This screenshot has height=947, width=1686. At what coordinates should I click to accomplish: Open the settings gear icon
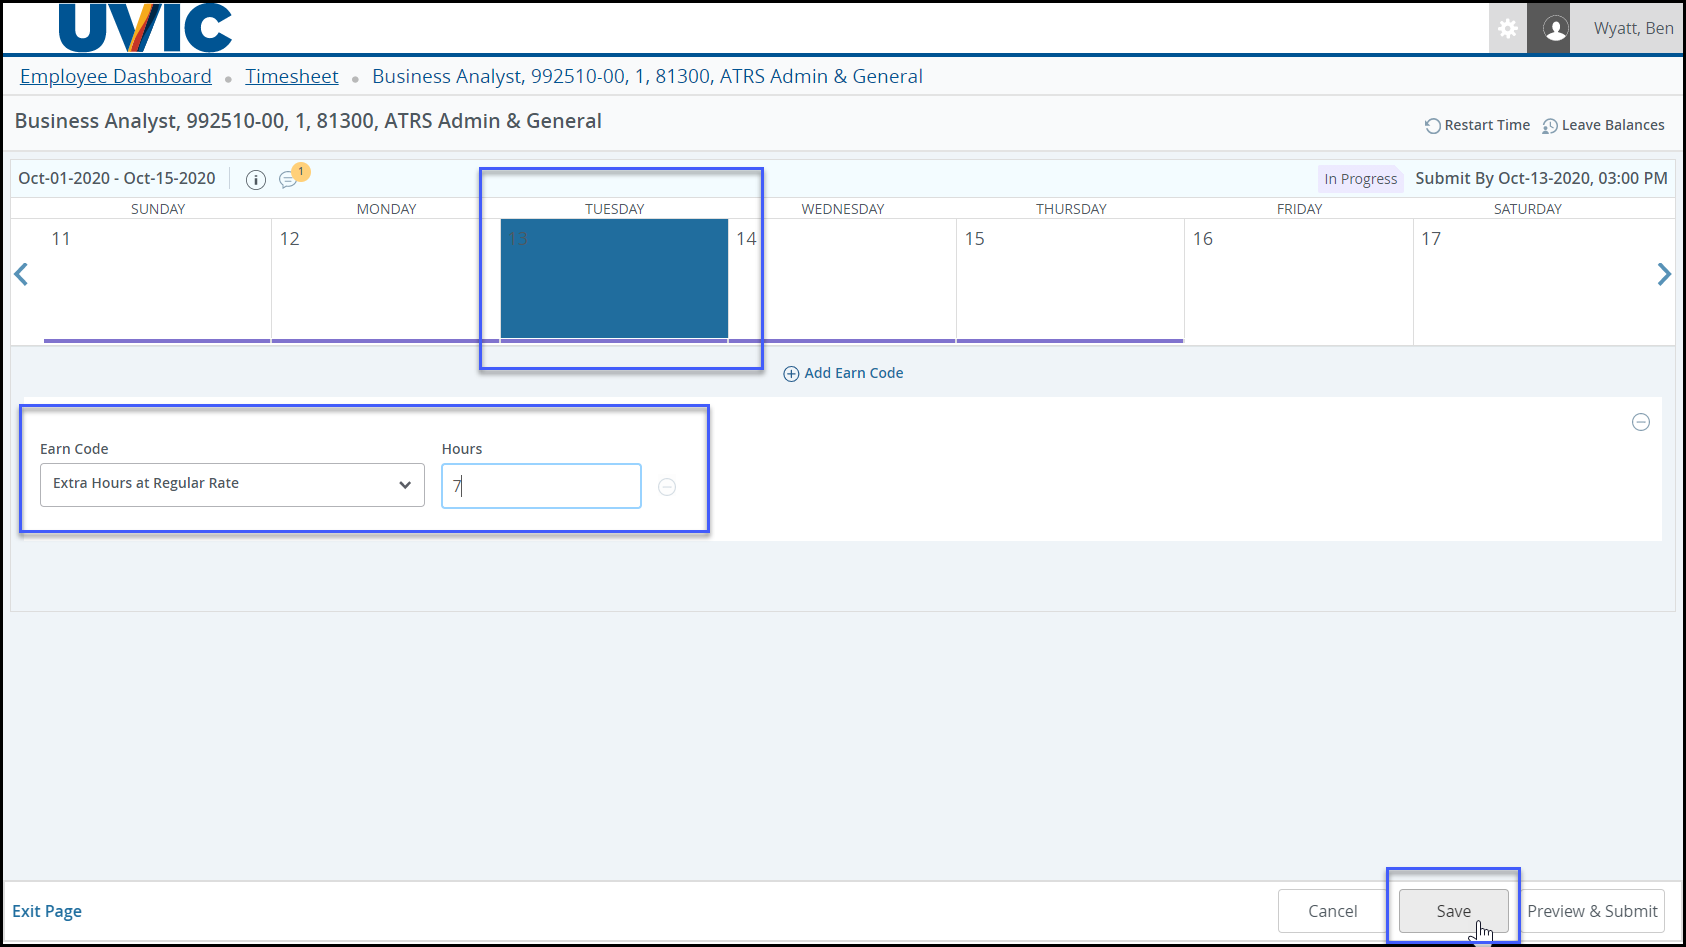coord(1507,29)
